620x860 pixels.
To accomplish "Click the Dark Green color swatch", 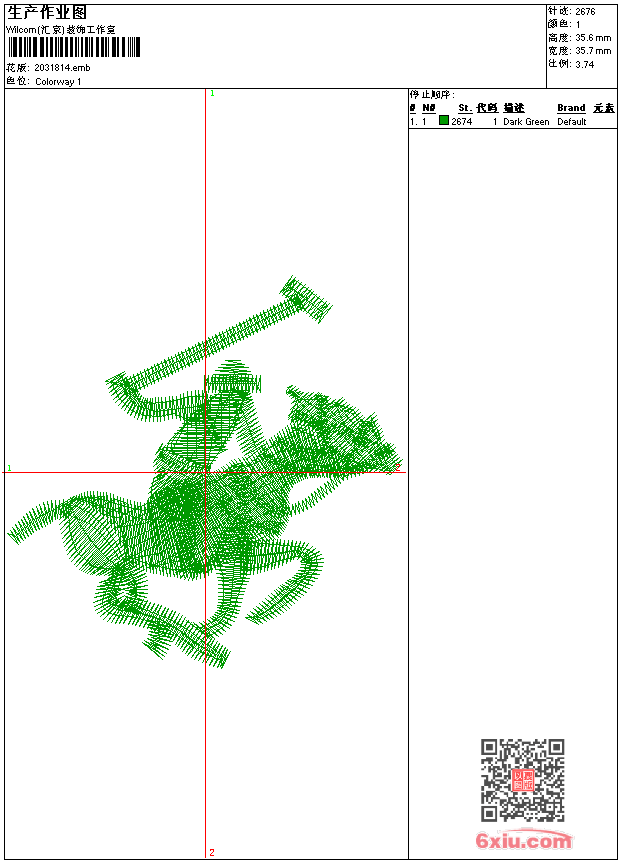I will click(x=444, y=121).
